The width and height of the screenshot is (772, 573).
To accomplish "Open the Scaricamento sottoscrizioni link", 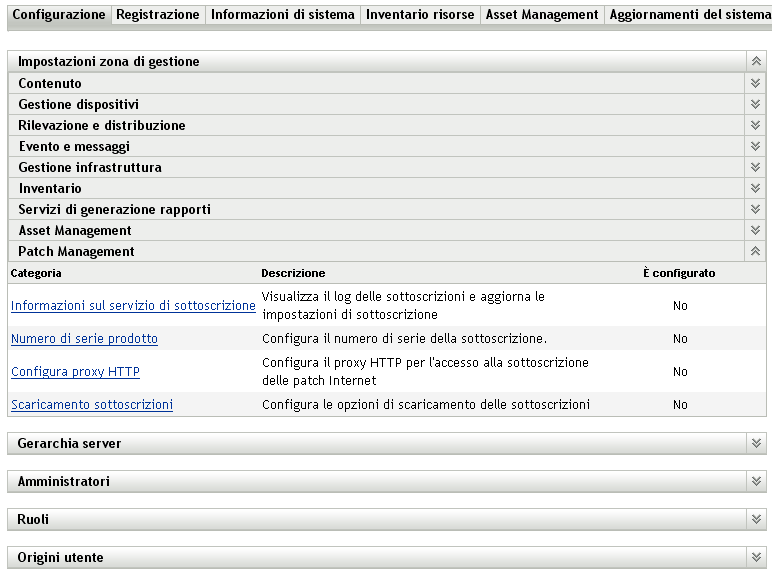I will click(92, 405).
